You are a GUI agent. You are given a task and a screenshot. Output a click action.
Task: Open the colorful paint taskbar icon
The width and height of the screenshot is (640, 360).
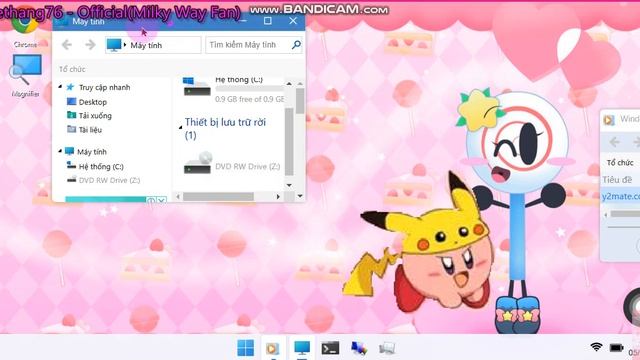click(x=359, y=348)
